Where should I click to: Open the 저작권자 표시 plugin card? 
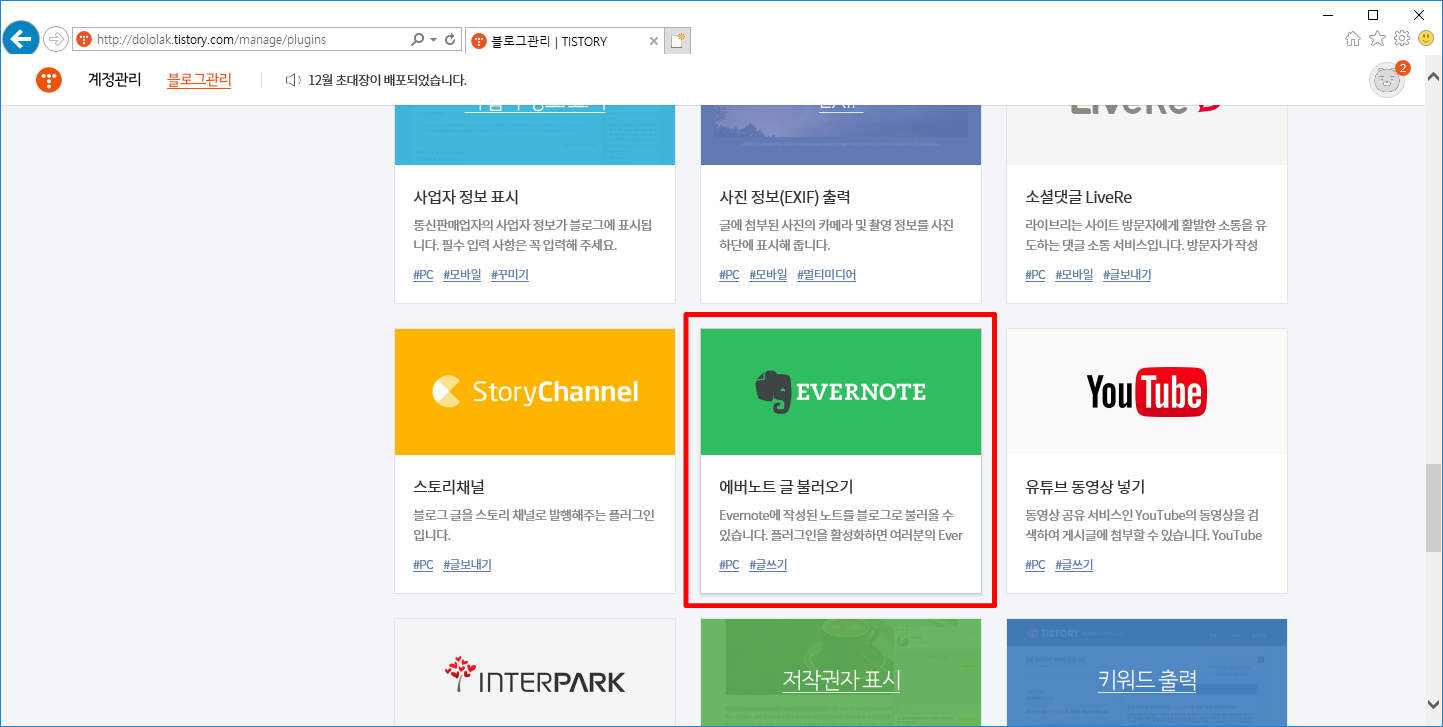[841, 673]
